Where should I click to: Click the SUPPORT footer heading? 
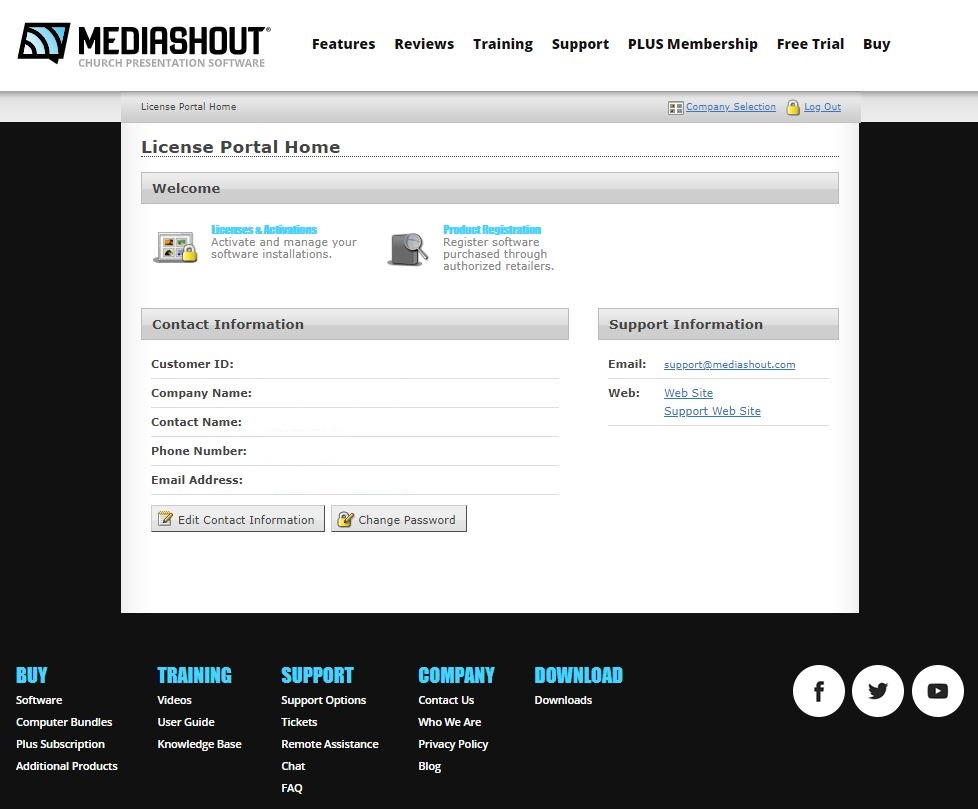(317, 675)
